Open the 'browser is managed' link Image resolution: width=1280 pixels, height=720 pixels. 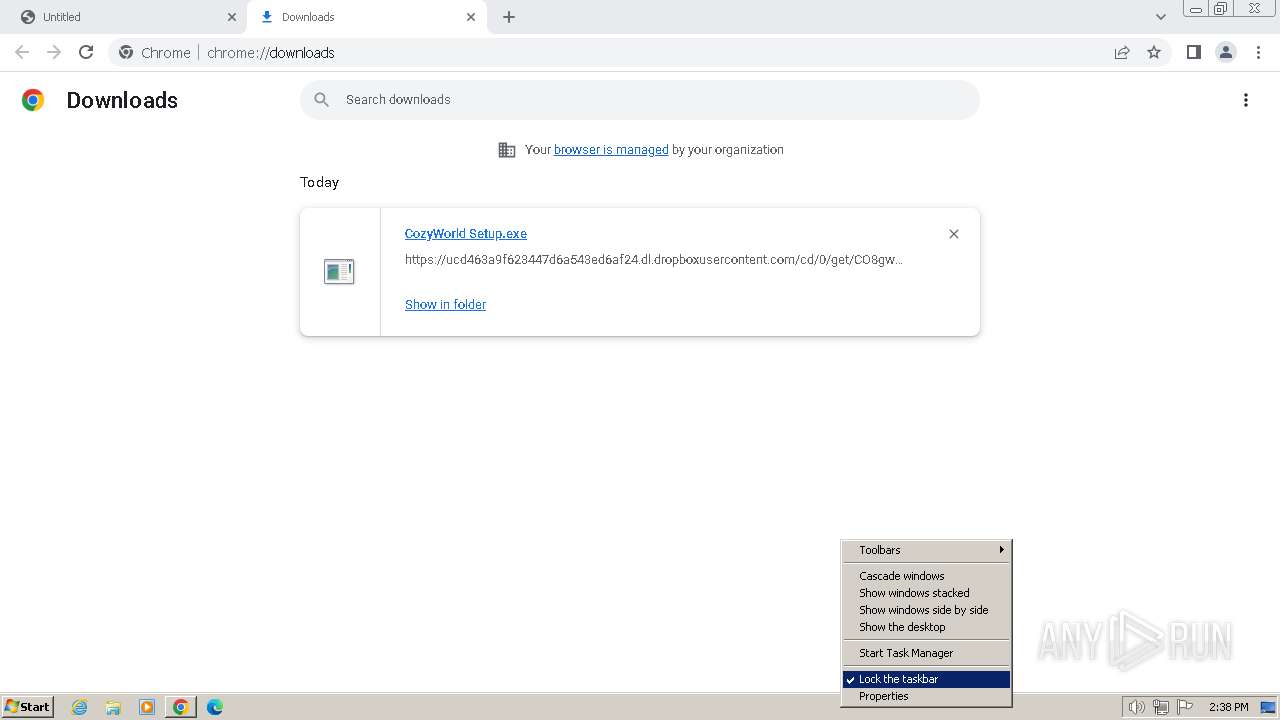pos(611,150)
